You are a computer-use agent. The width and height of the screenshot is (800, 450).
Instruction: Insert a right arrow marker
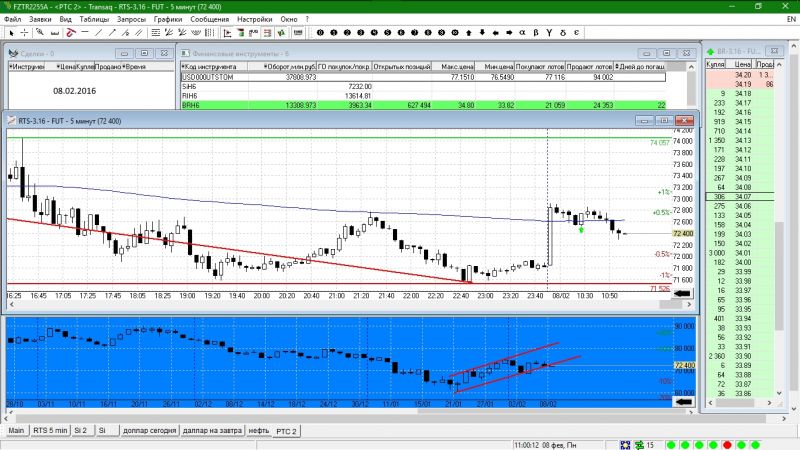pos(509,33)
